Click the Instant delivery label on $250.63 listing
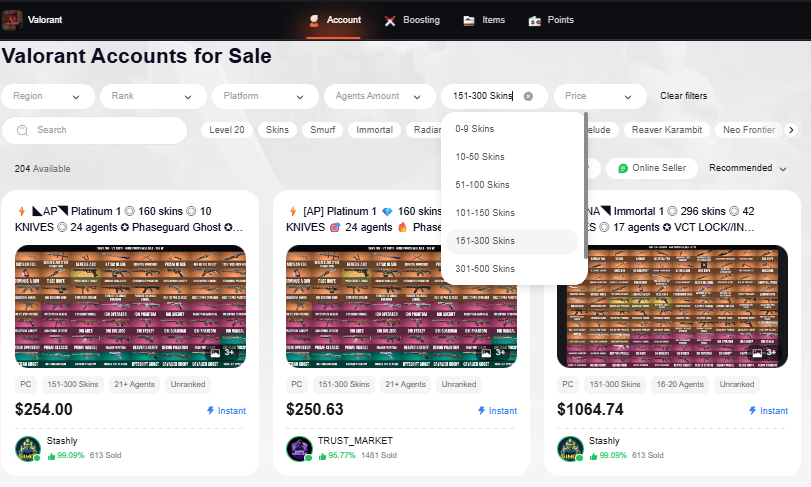Image resolution: width=811 pixels, height=487 pixels. click(498, 410)
